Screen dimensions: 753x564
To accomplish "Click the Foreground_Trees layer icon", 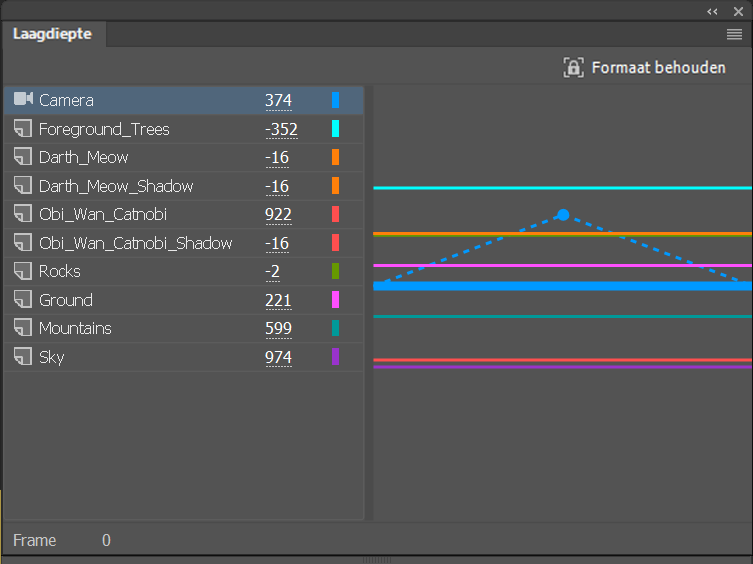I will tap(23, 129).
